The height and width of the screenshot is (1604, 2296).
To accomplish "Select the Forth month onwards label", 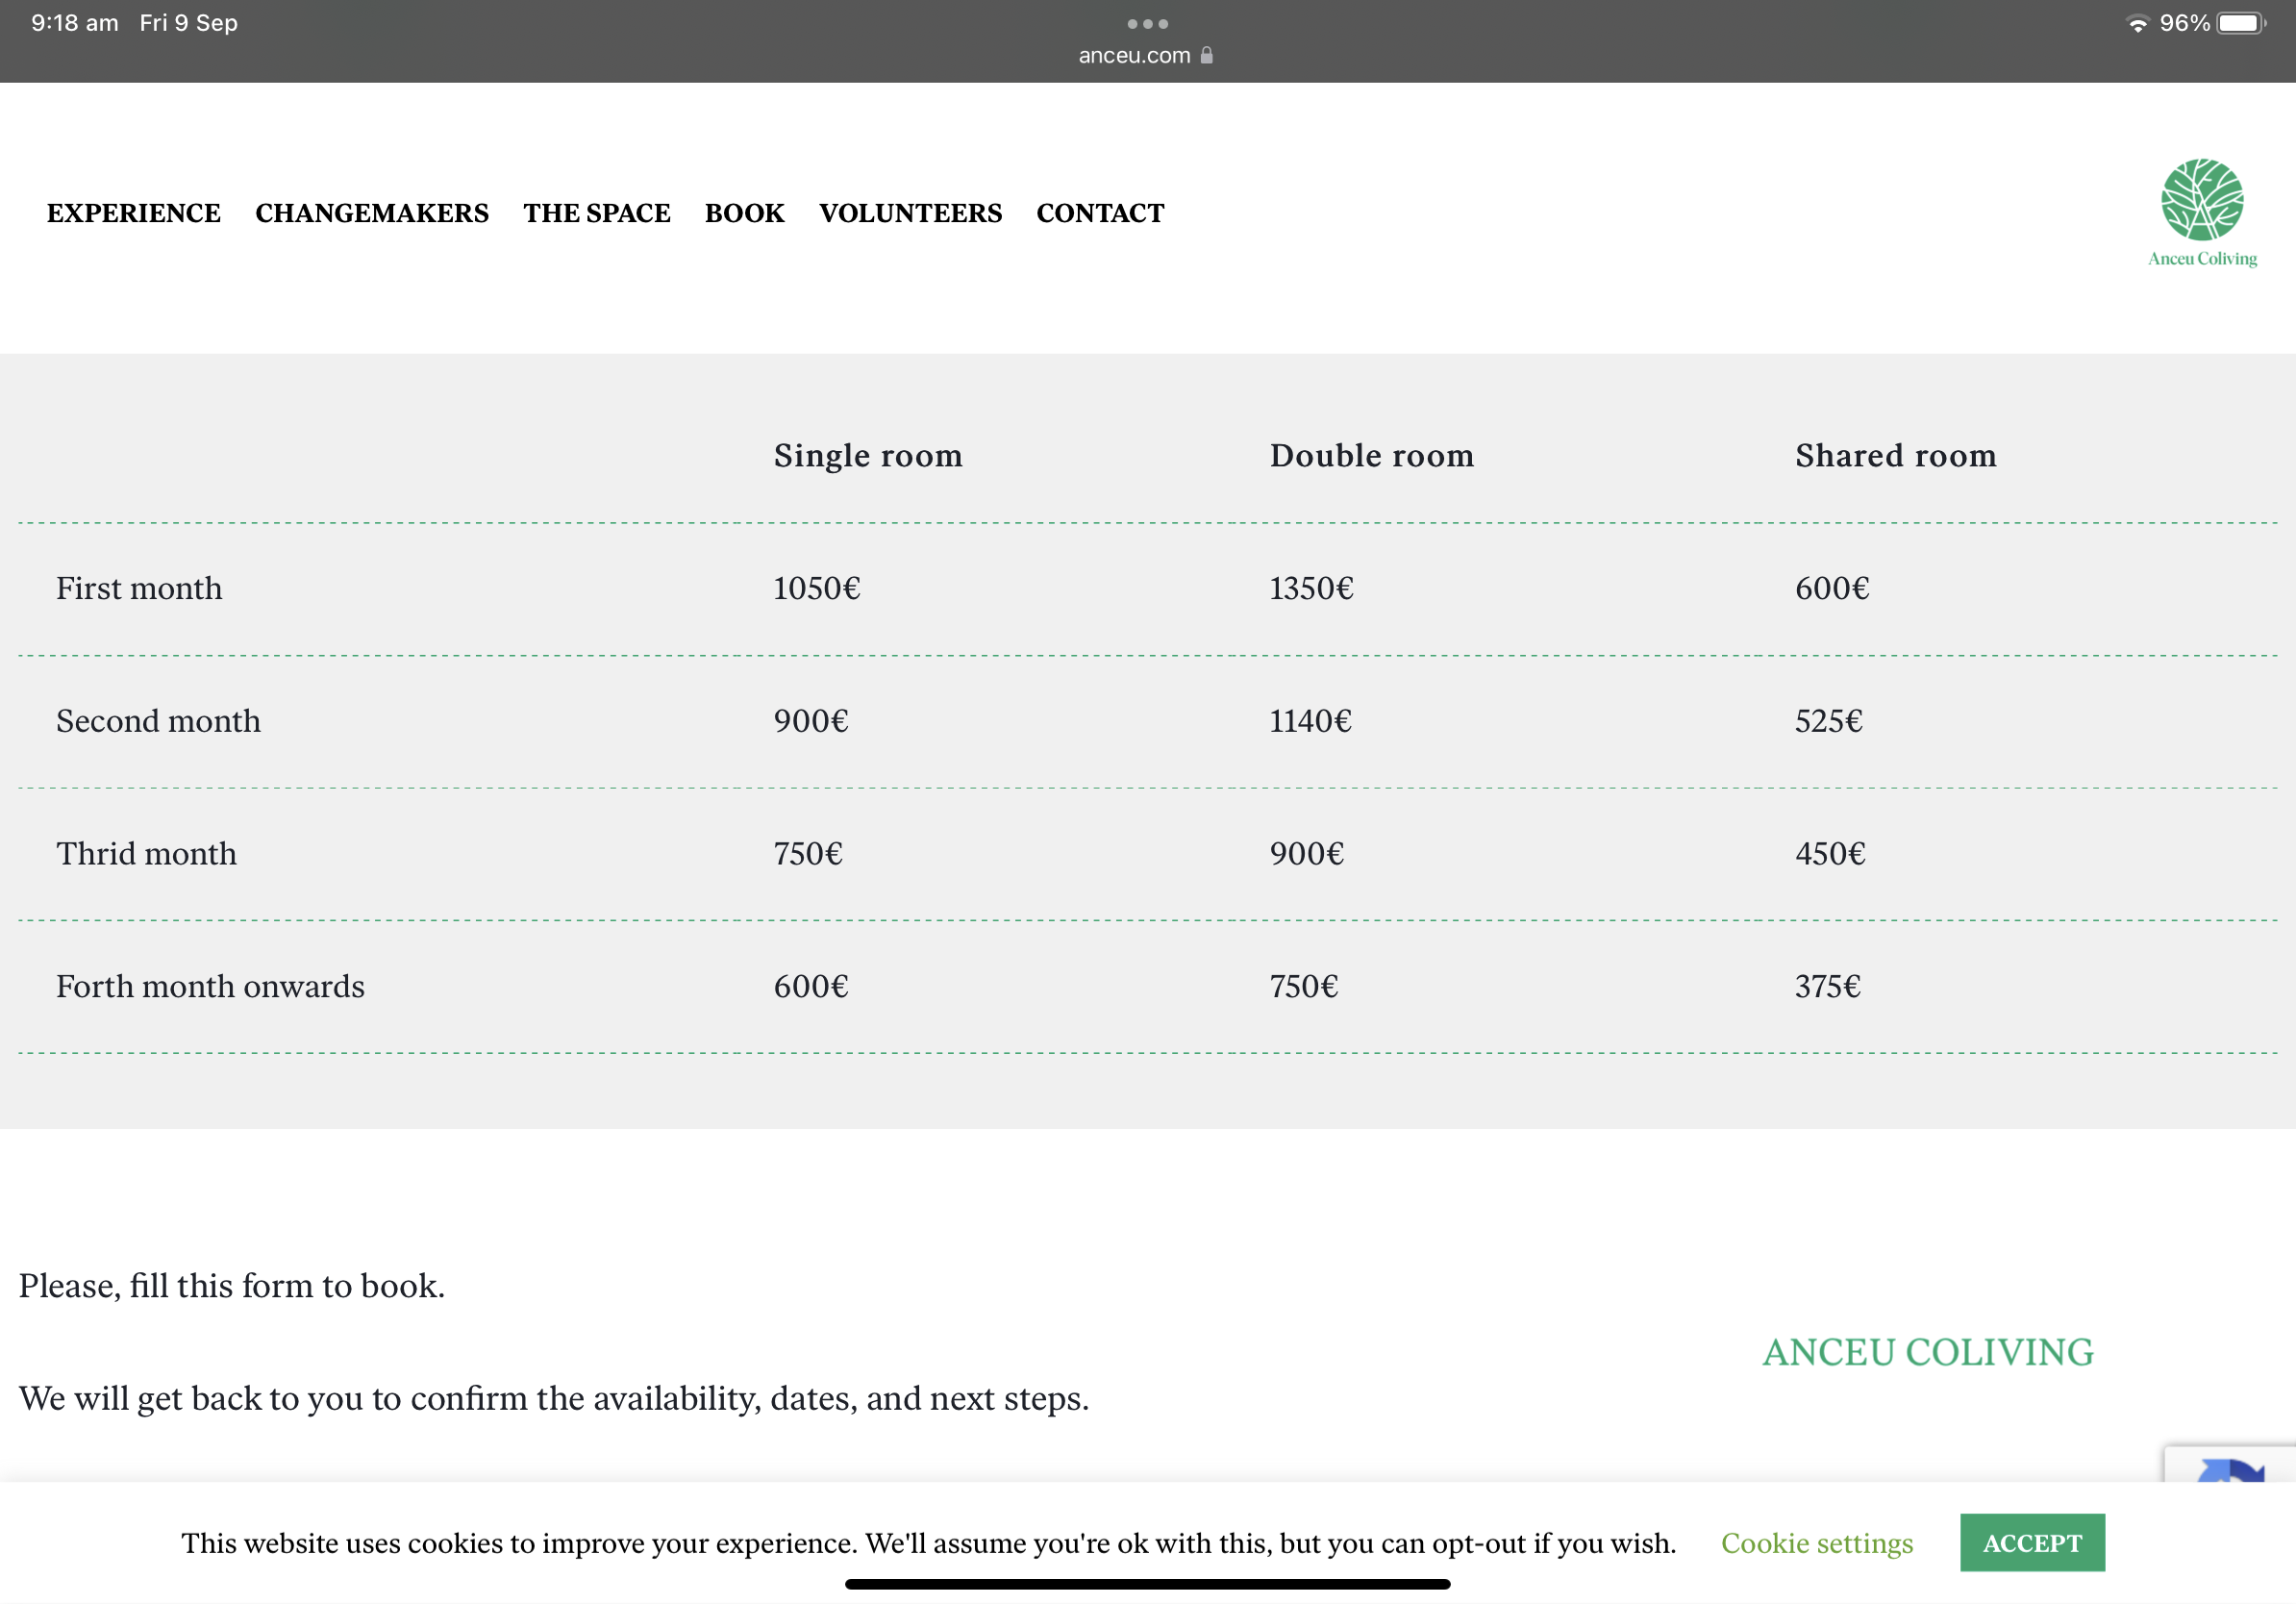I will (x=210, y=986).
